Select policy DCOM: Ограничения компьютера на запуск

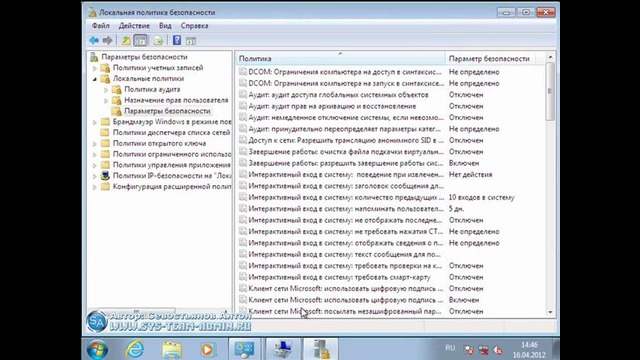tap(346, 83)
